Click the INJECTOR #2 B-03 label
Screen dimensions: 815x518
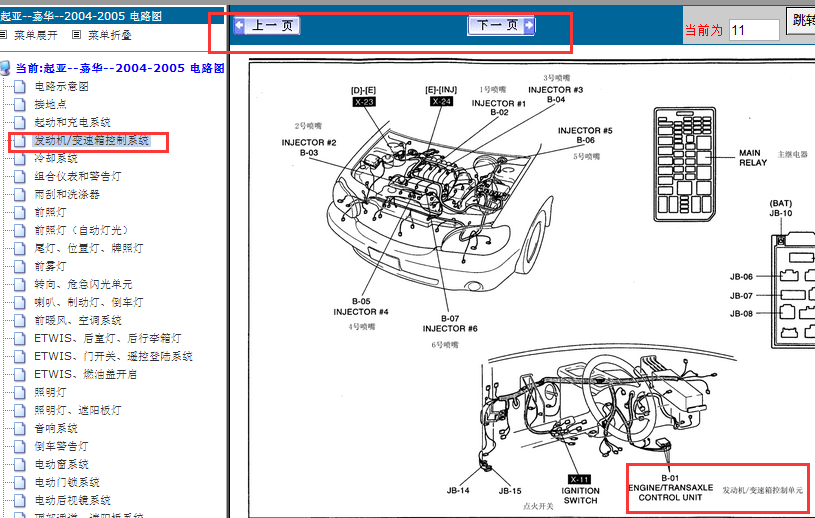coord(309,148)
